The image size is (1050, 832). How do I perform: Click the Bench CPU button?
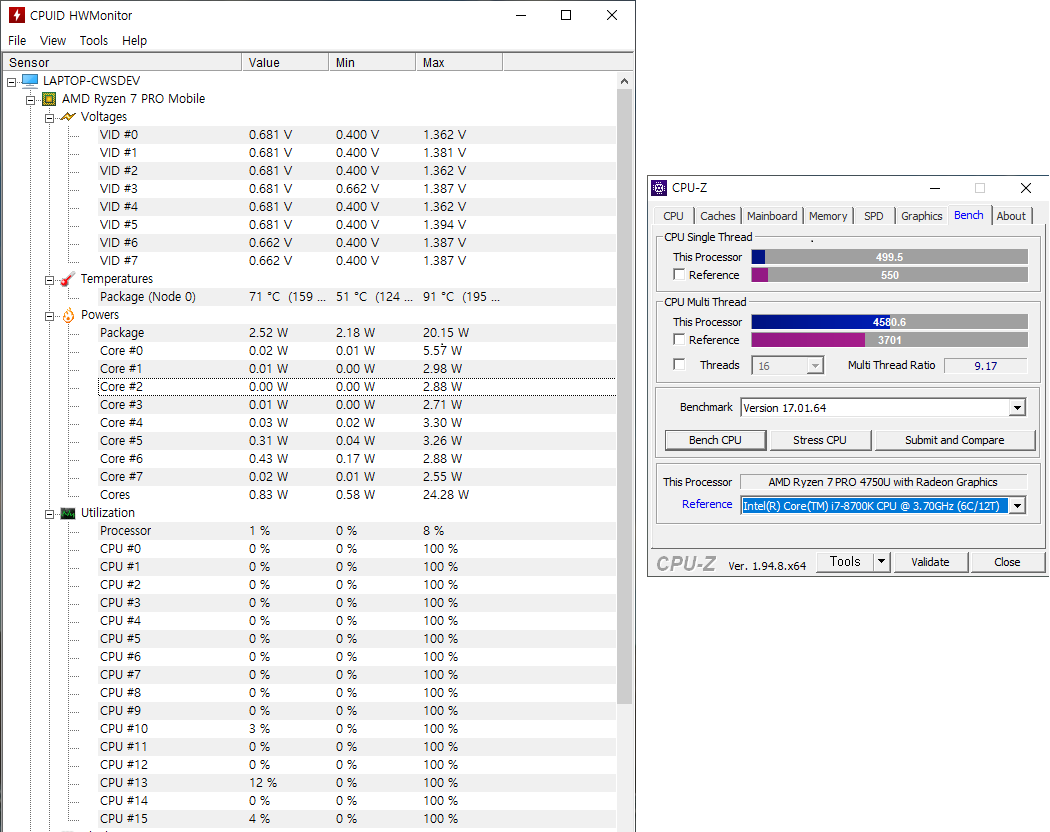click(715, 440)
